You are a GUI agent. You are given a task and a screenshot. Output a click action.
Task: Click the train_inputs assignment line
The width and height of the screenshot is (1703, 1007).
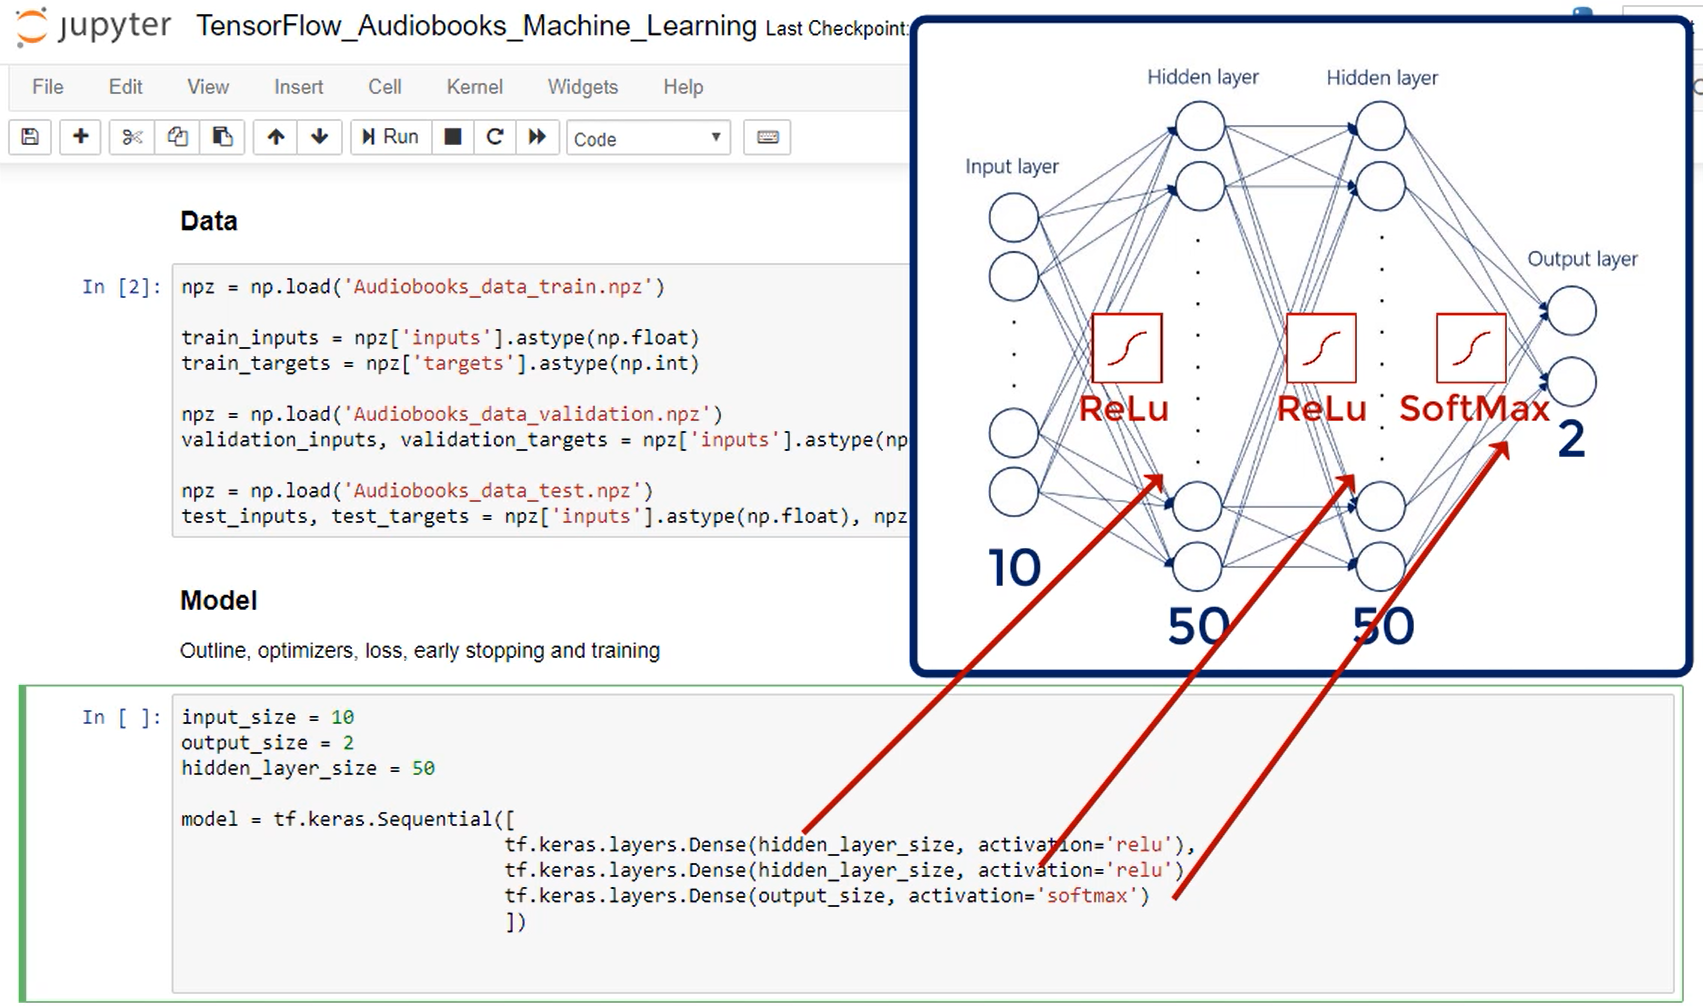tap(440, 338)
